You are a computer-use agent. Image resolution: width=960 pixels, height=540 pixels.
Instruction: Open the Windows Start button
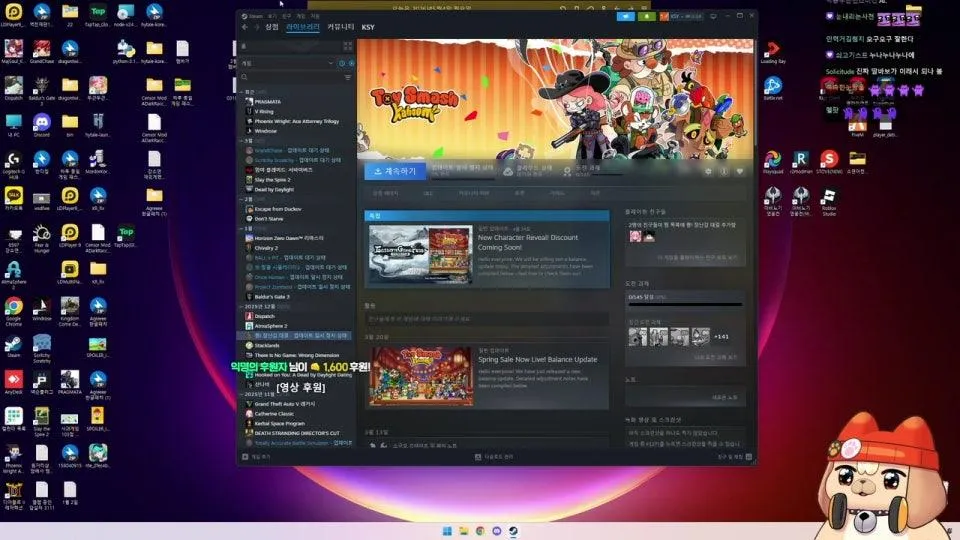point(447,531)
